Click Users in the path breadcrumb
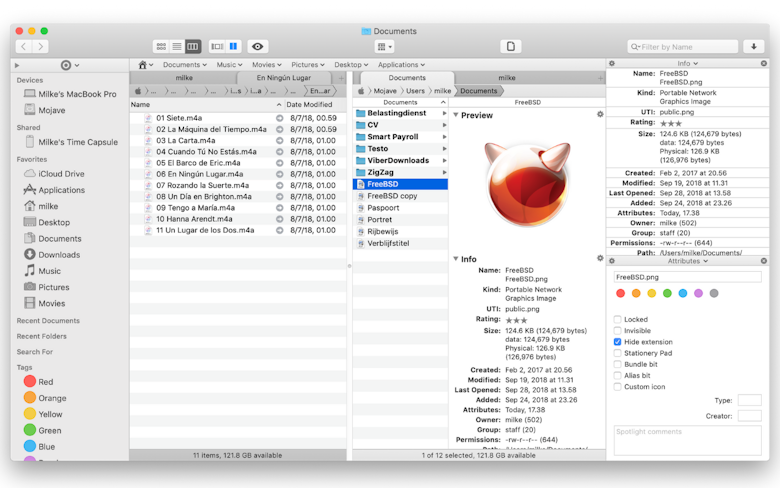Screen dimensions: 780x488 415,91
